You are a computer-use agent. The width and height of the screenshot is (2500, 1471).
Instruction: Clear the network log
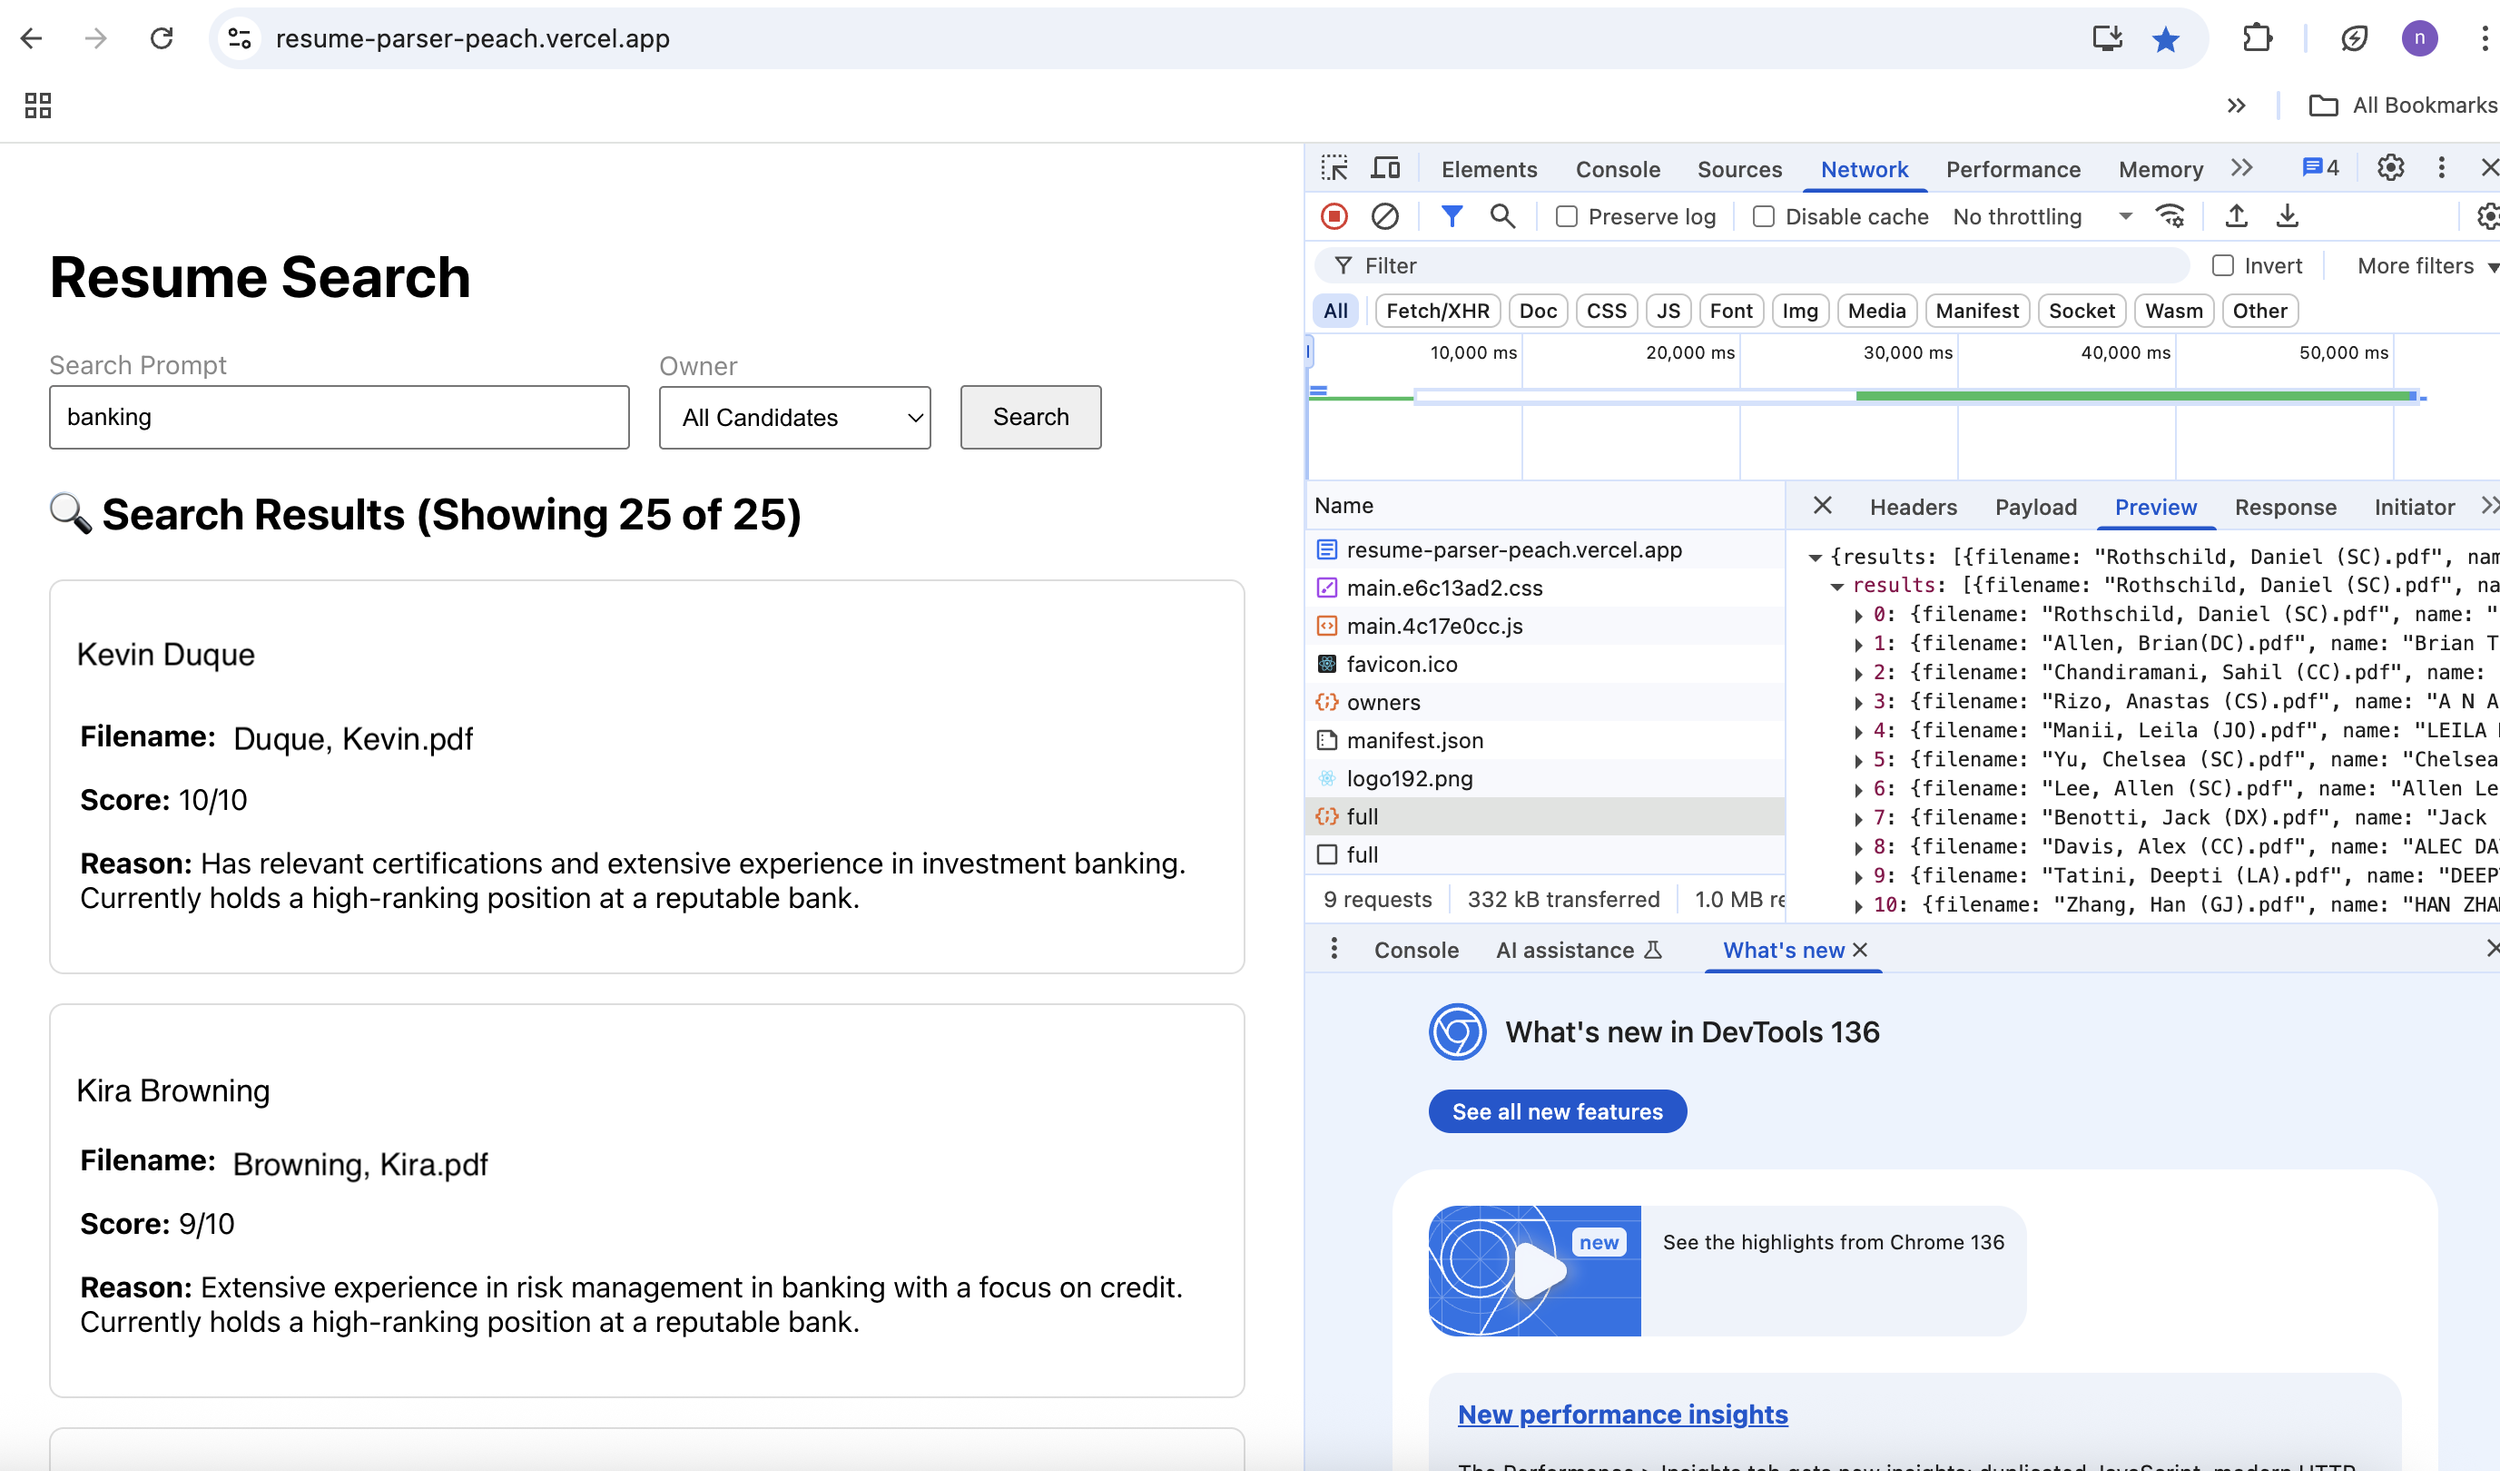[x=1384, y=216]
